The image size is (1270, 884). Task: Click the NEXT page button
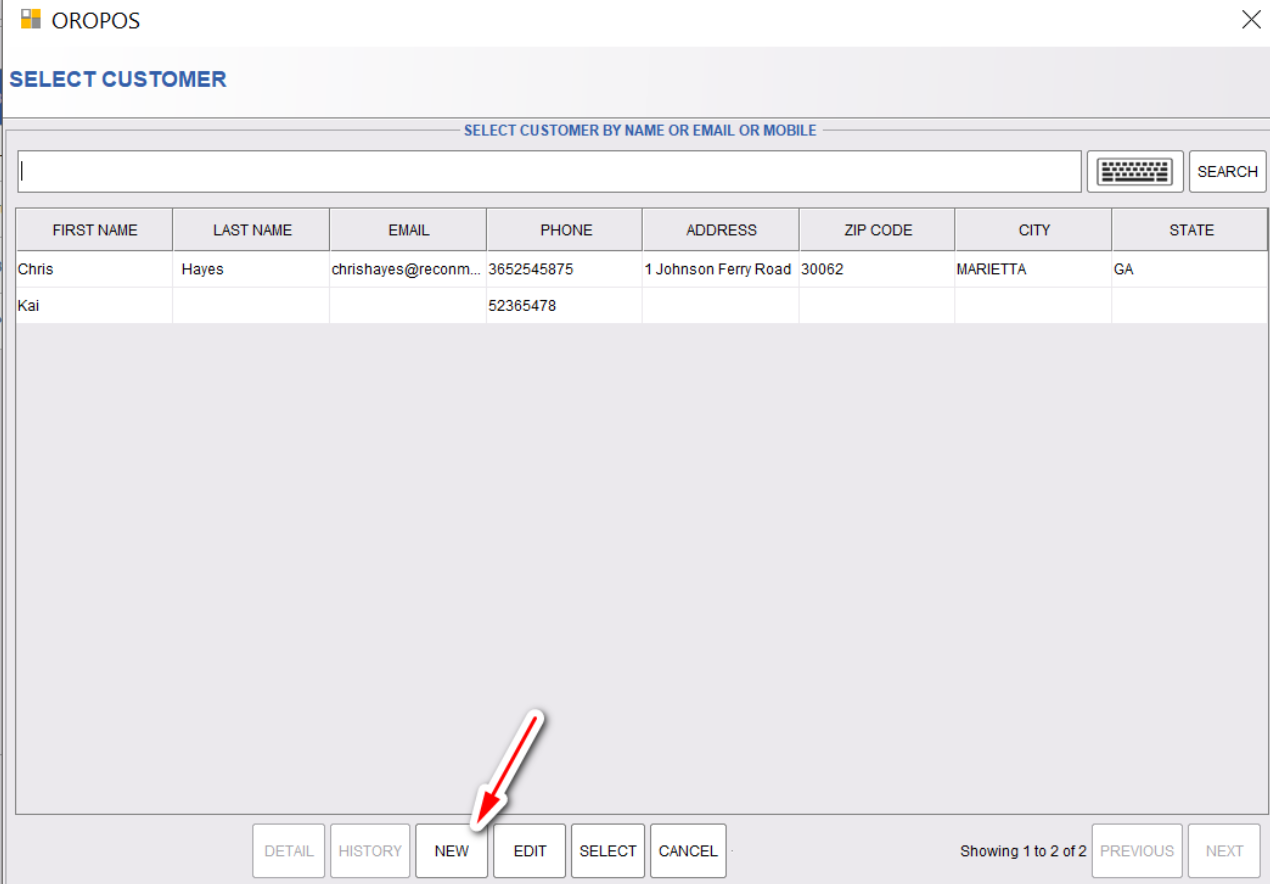click(x=1224, y=851)
